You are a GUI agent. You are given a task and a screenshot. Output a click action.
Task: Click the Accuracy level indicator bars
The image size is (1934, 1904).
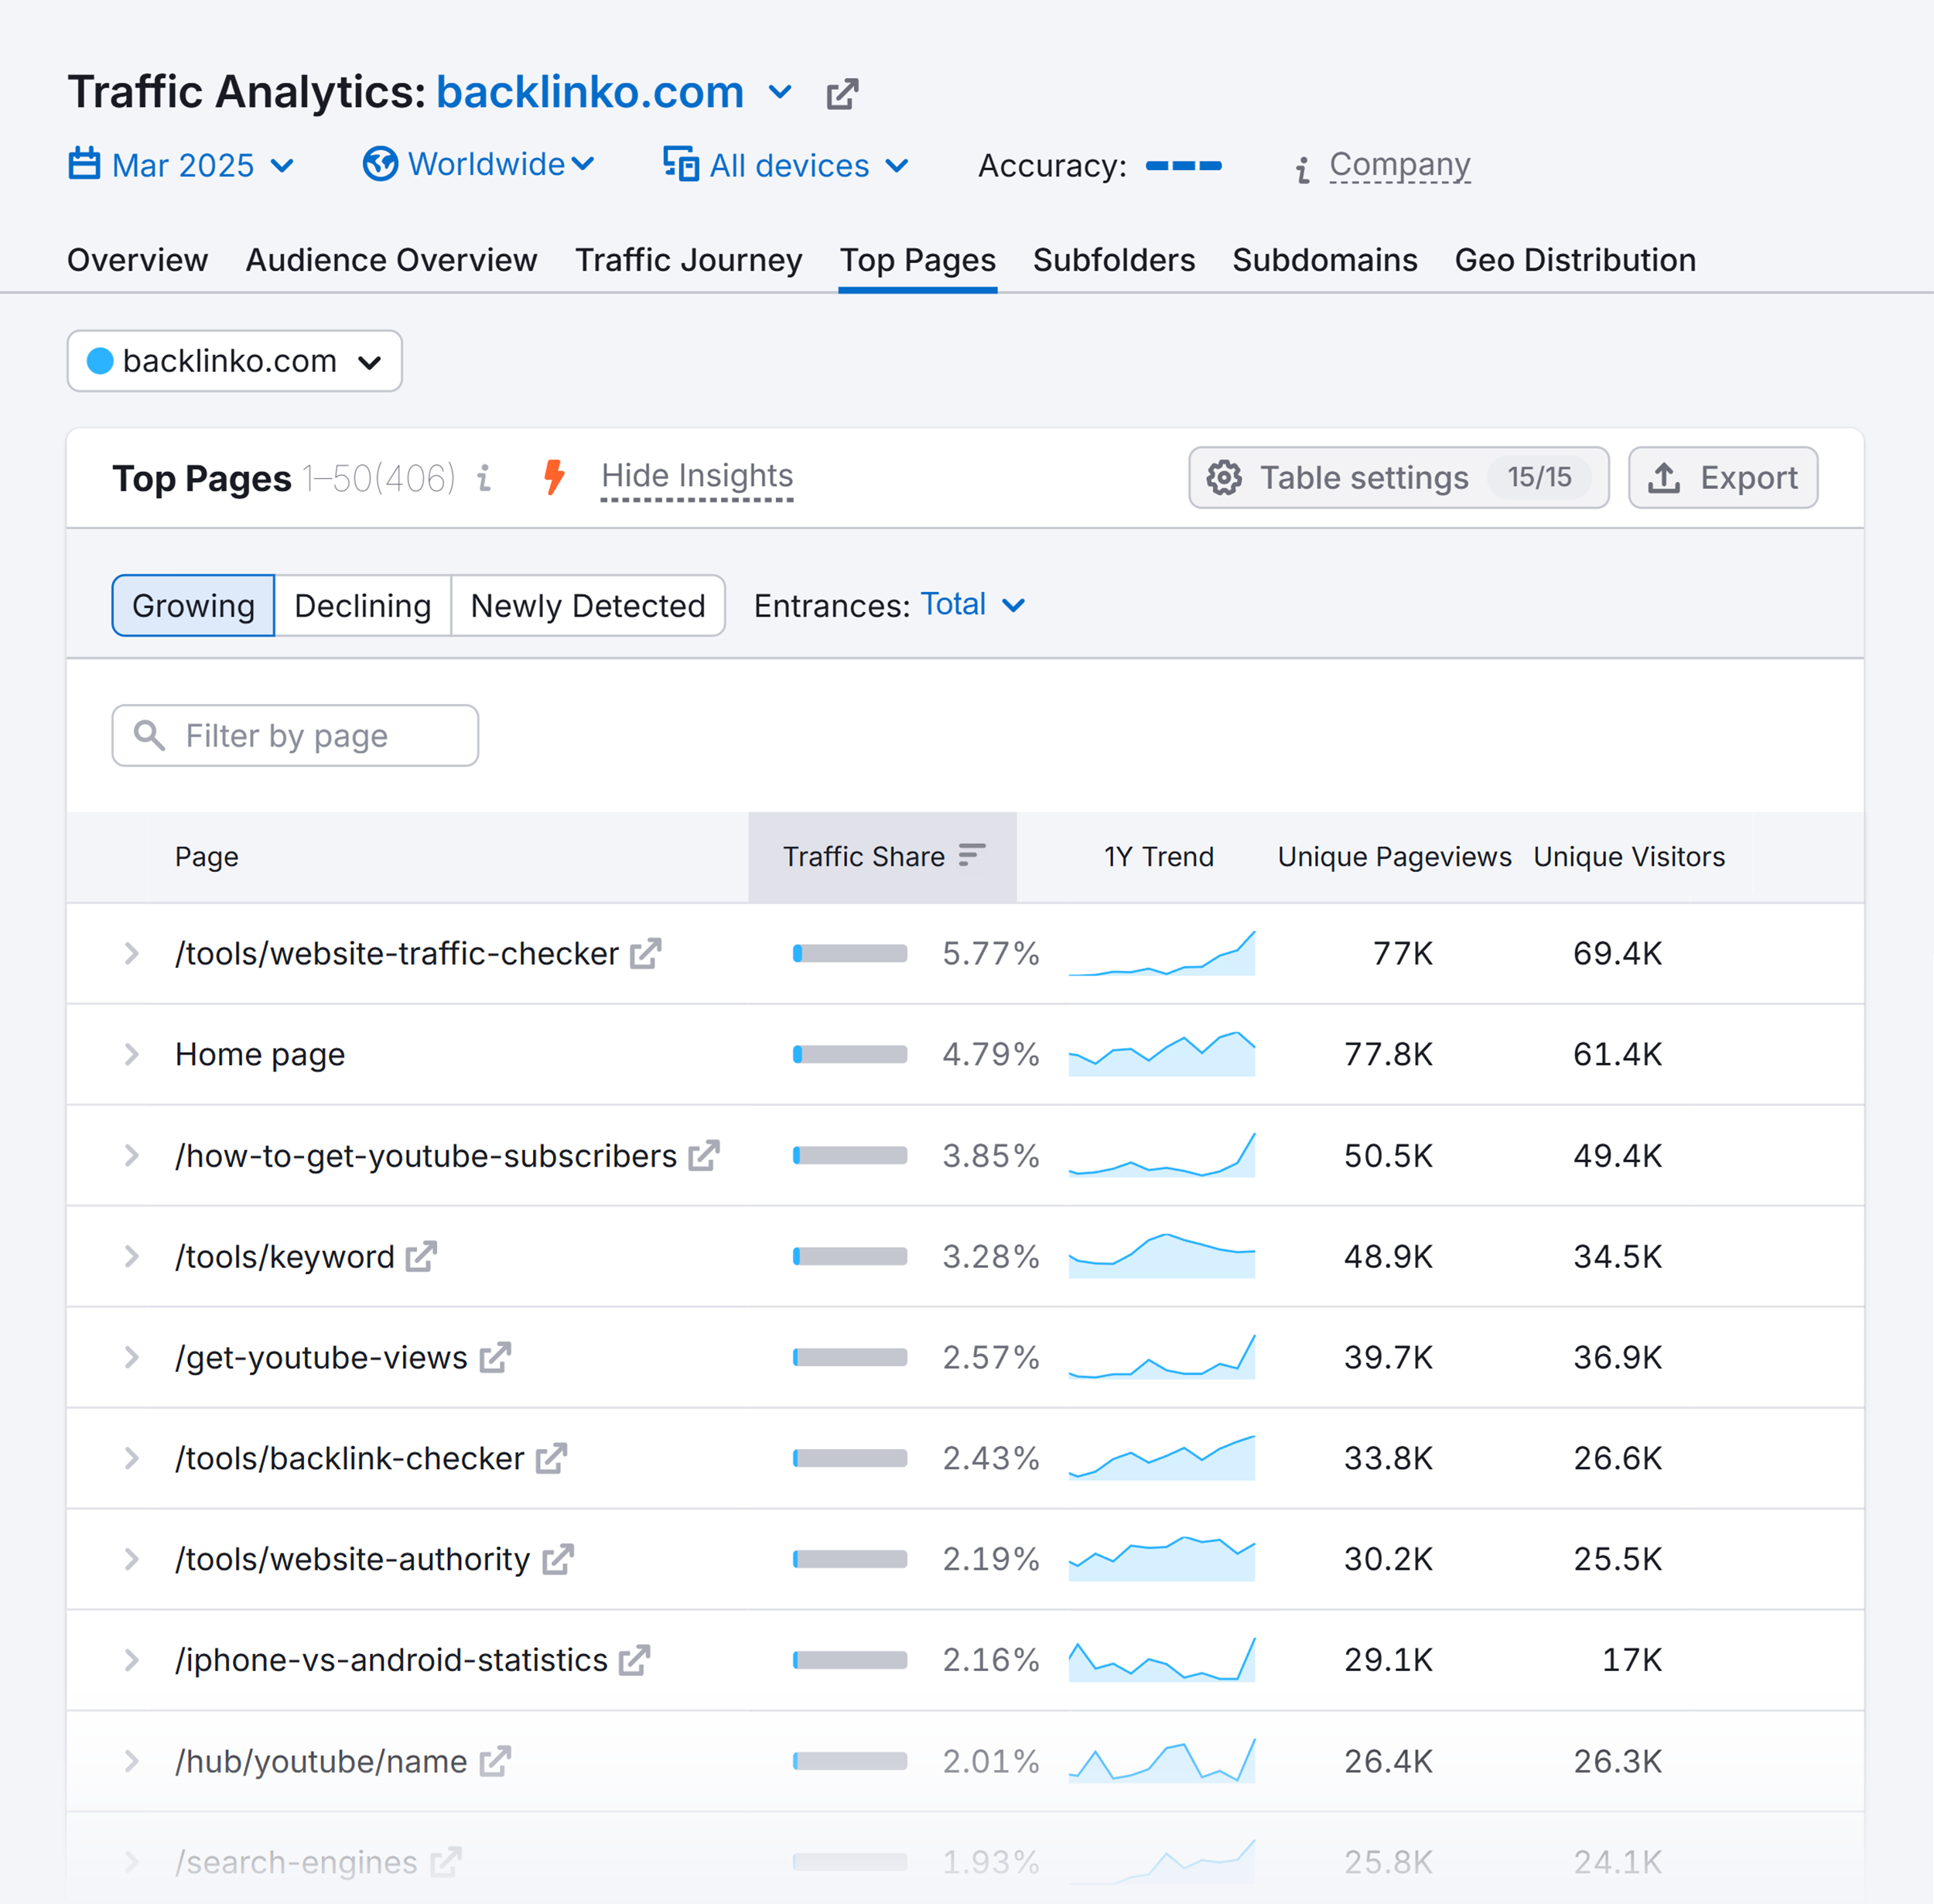point(1183,165)
